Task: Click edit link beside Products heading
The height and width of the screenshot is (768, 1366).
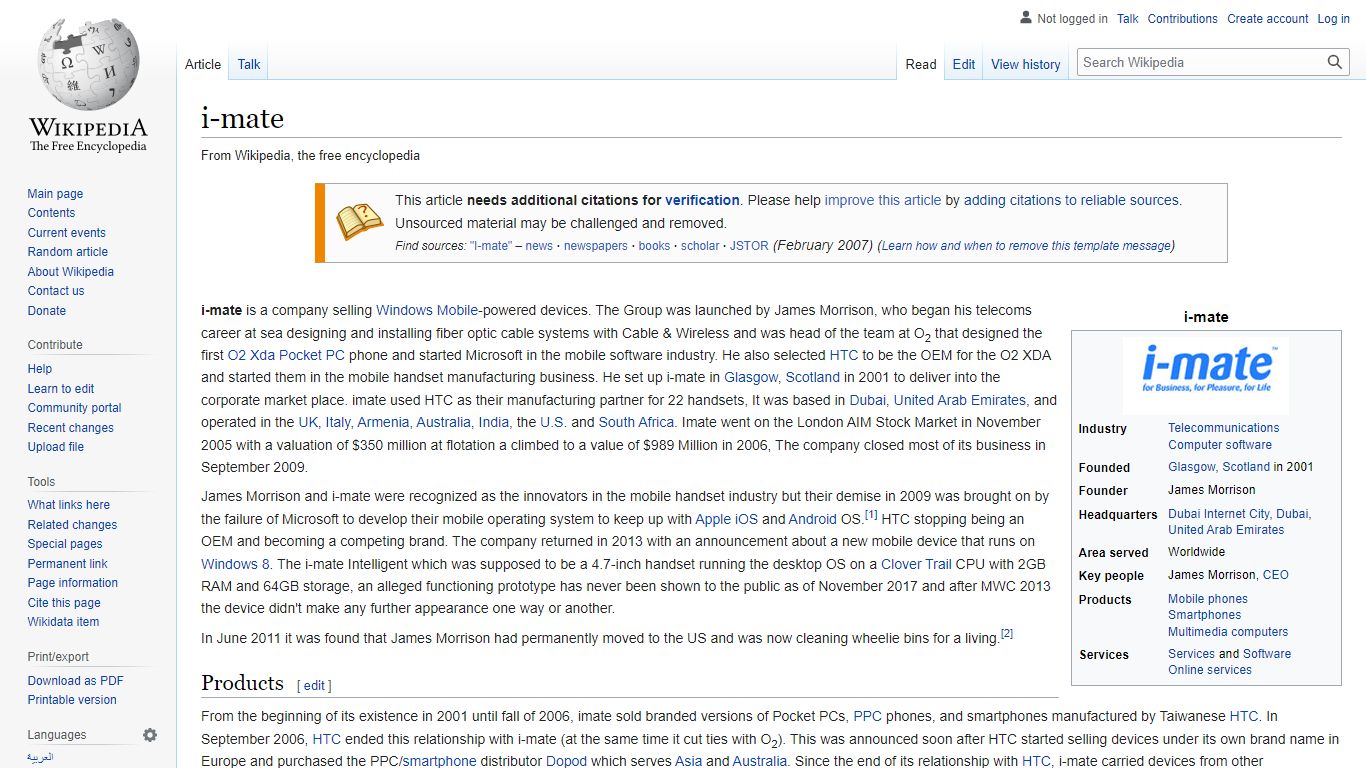Action: [315, 686]
